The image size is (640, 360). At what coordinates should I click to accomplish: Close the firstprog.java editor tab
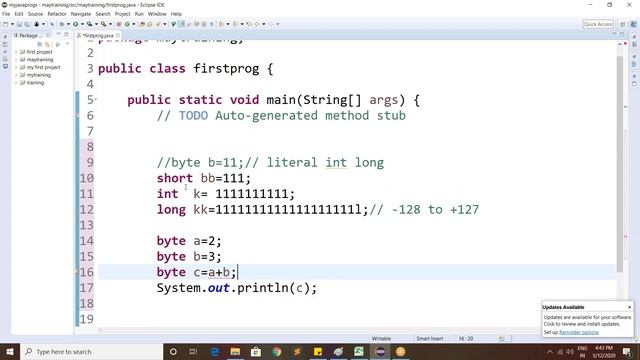point(118,36)
